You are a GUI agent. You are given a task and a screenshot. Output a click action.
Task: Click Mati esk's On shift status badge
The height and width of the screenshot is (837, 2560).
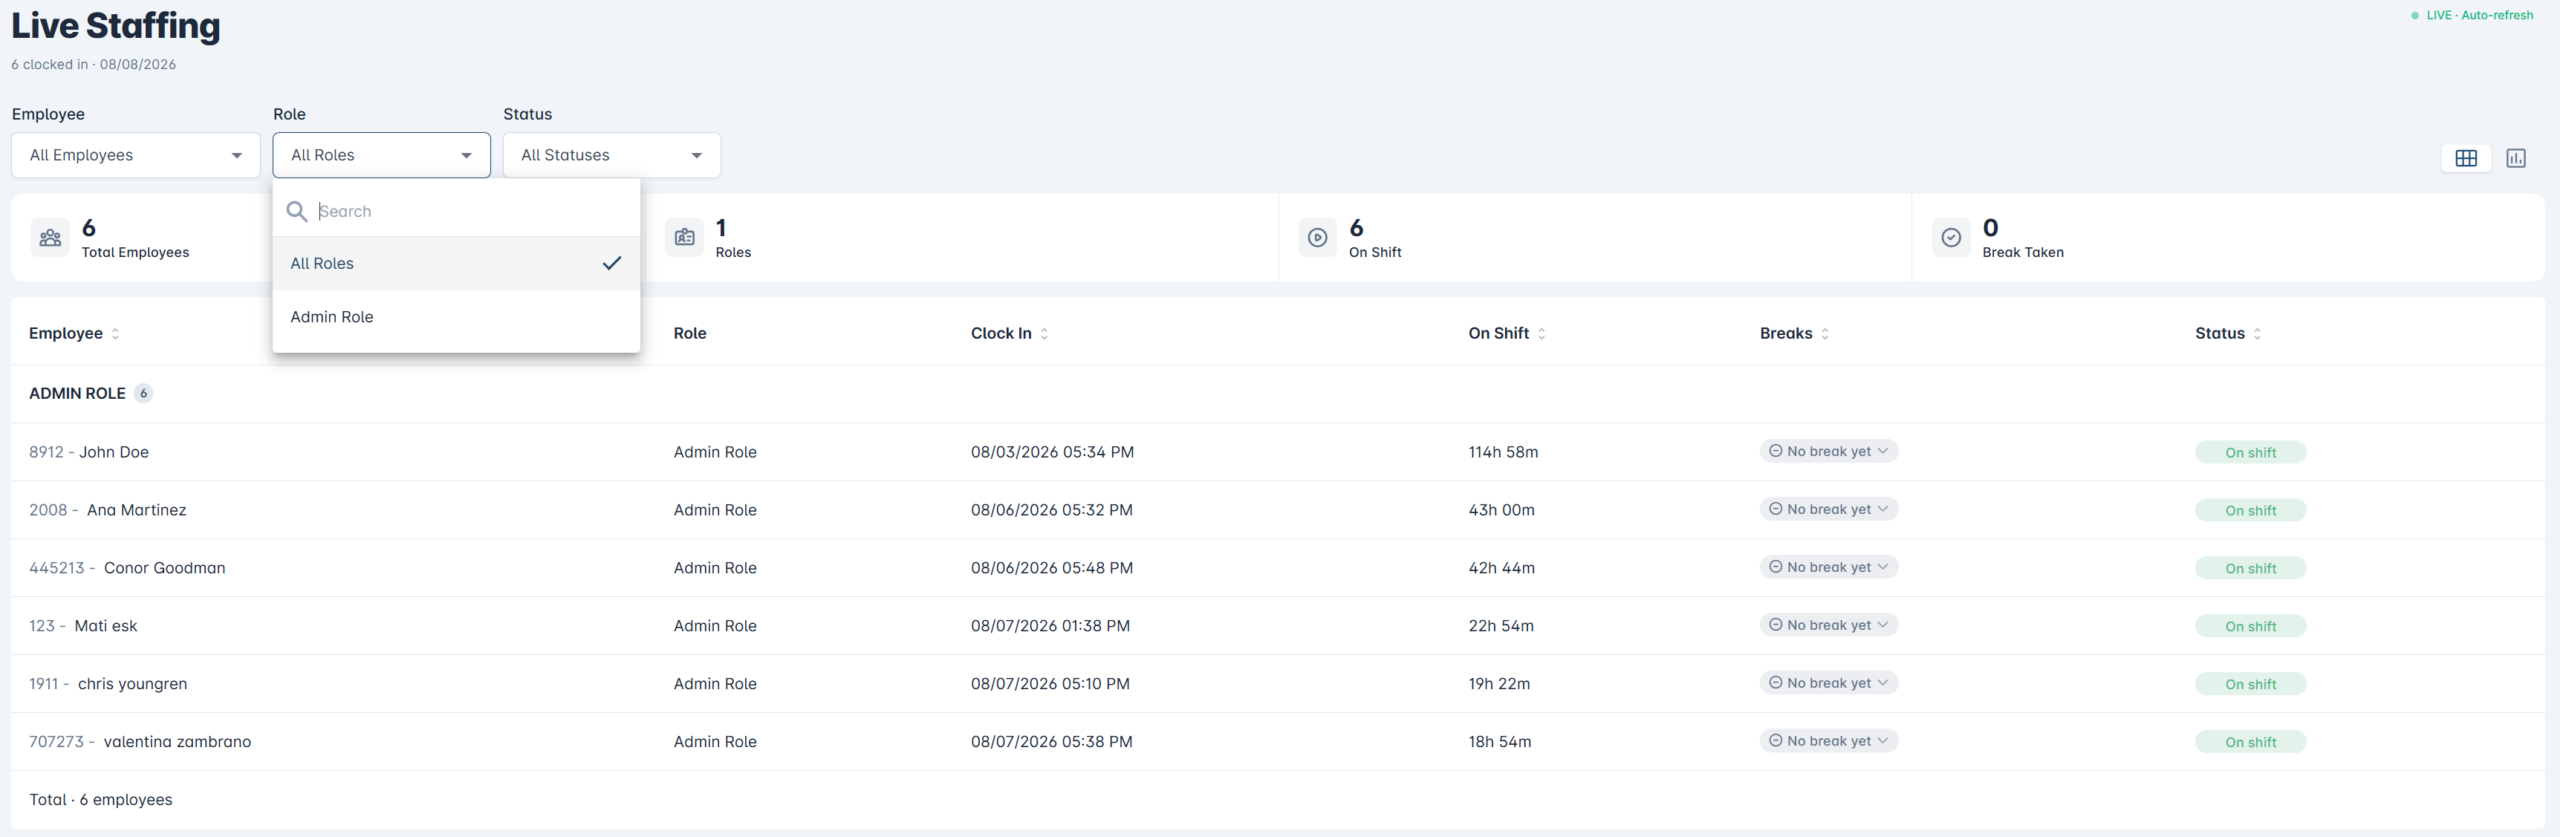point(2250,626)
